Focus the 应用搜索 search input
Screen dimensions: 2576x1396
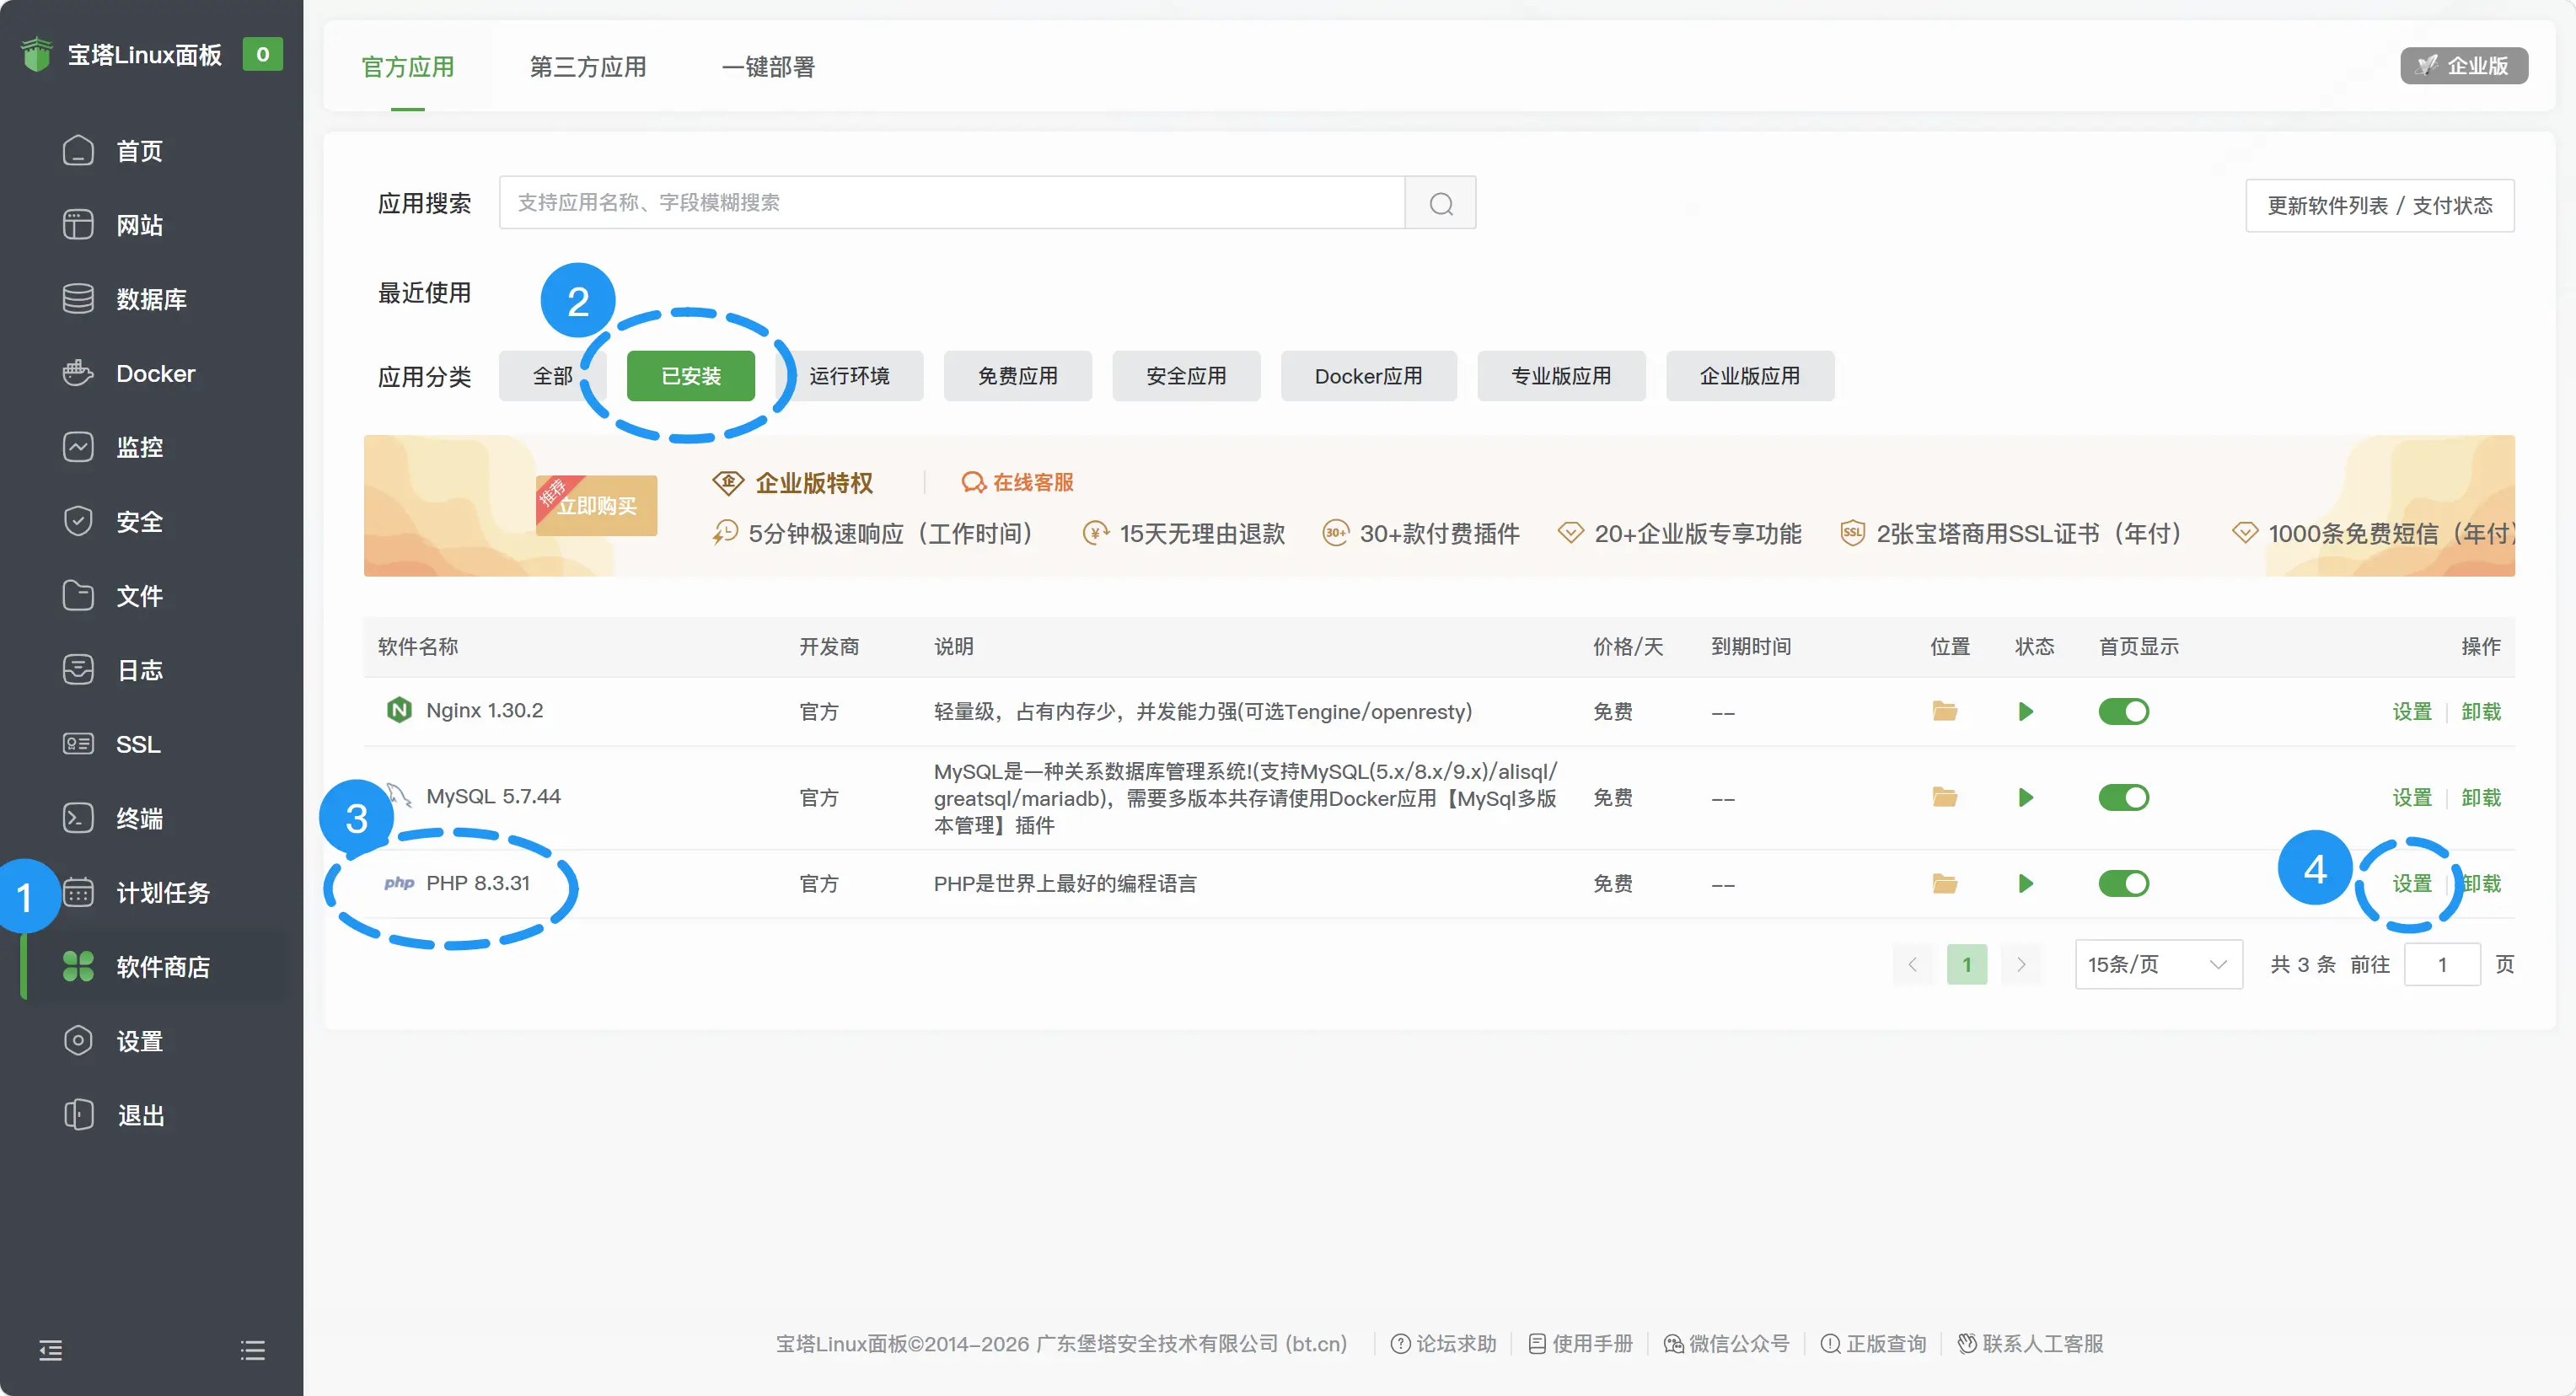click(952, 203)
